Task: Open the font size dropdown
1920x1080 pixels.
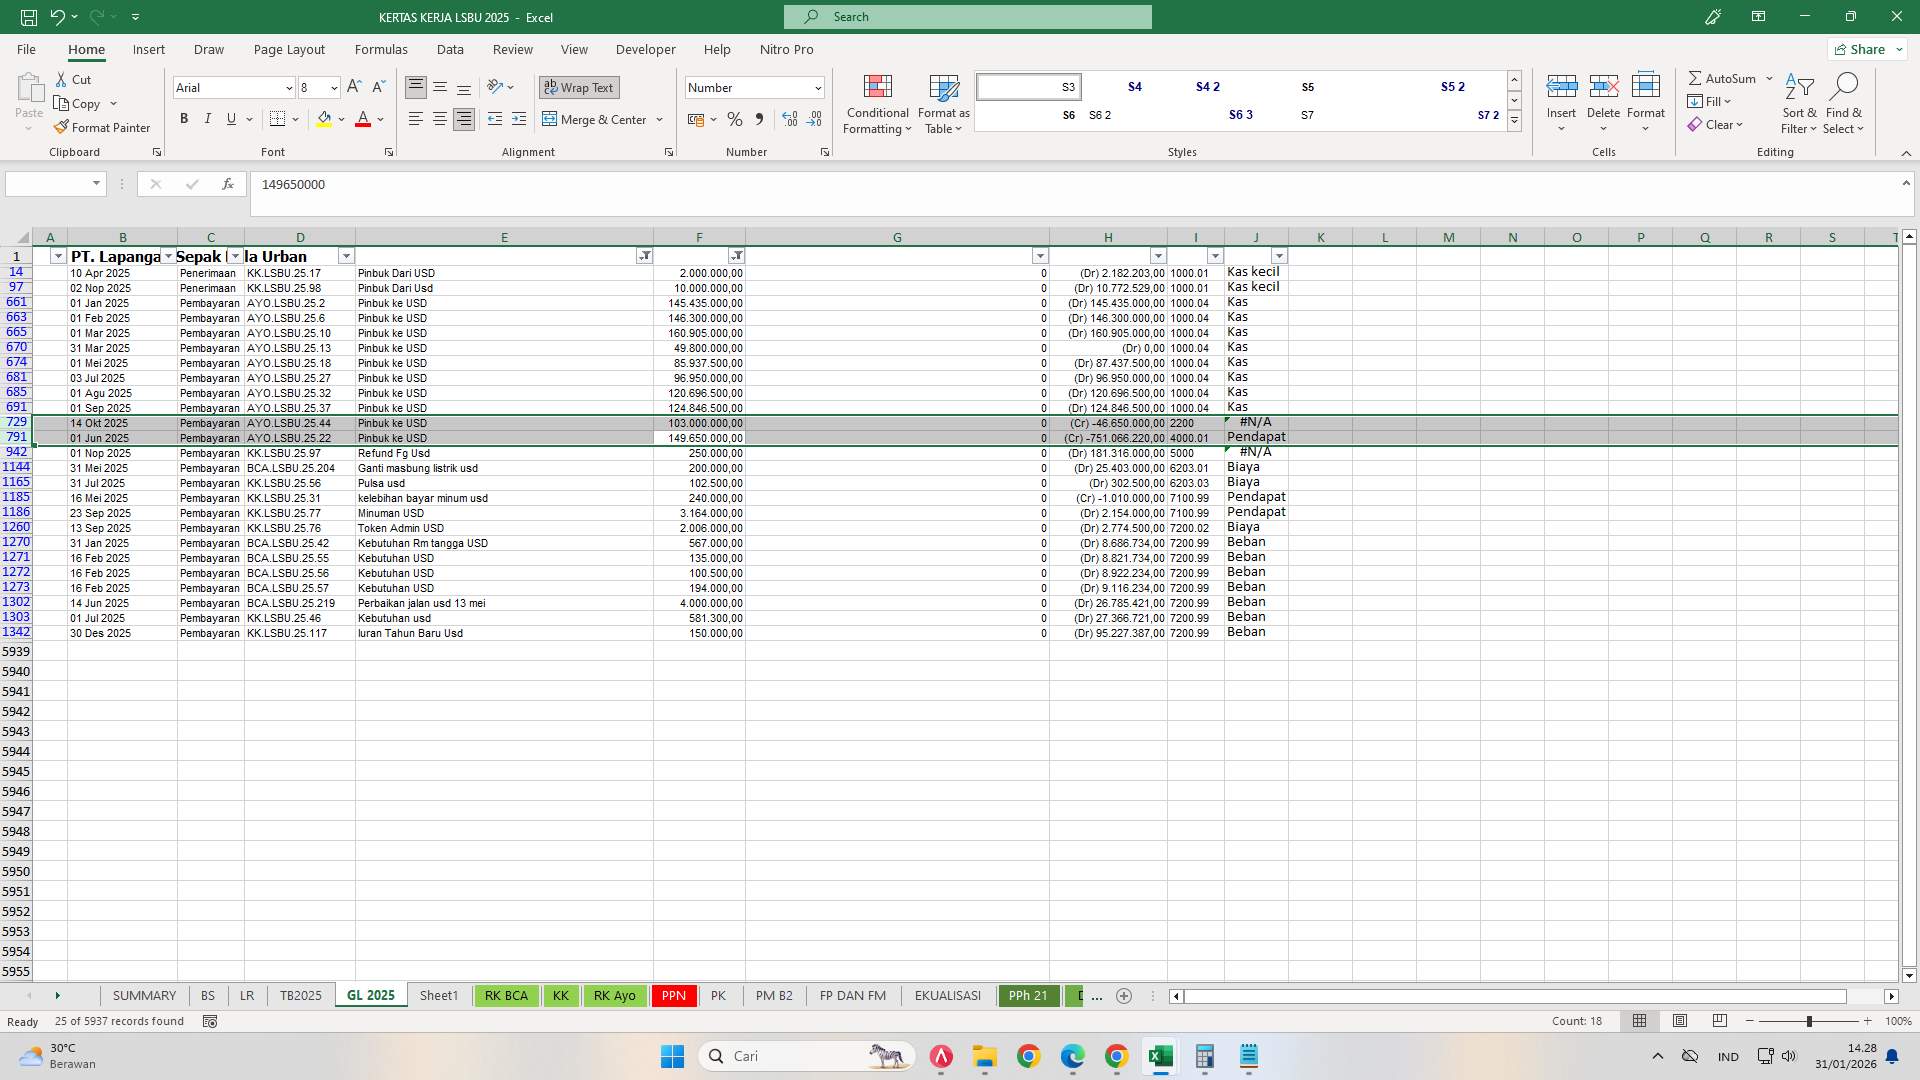Action: [x=334, y=88]
